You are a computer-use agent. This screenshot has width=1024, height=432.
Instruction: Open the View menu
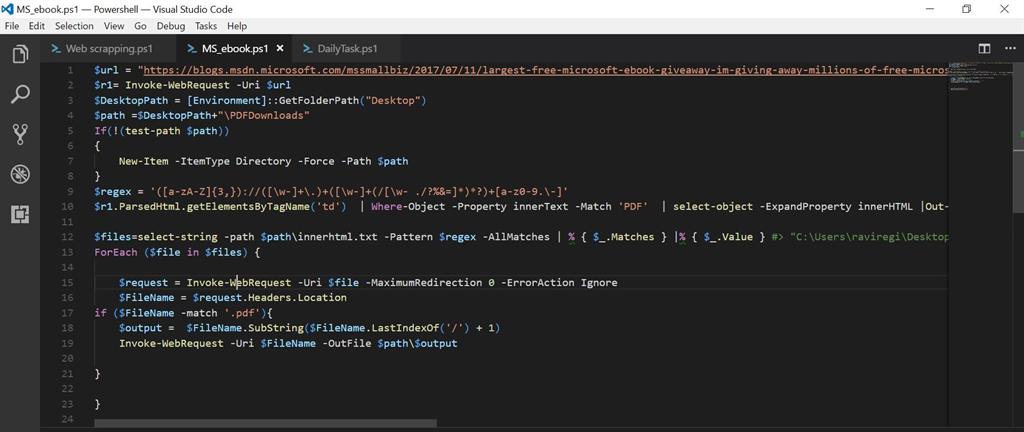(x=114, y=26)
